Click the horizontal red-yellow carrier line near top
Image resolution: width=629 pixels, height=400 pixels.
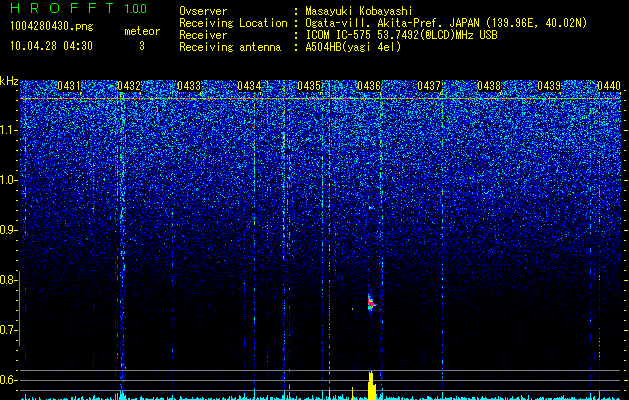coord(320,98)
